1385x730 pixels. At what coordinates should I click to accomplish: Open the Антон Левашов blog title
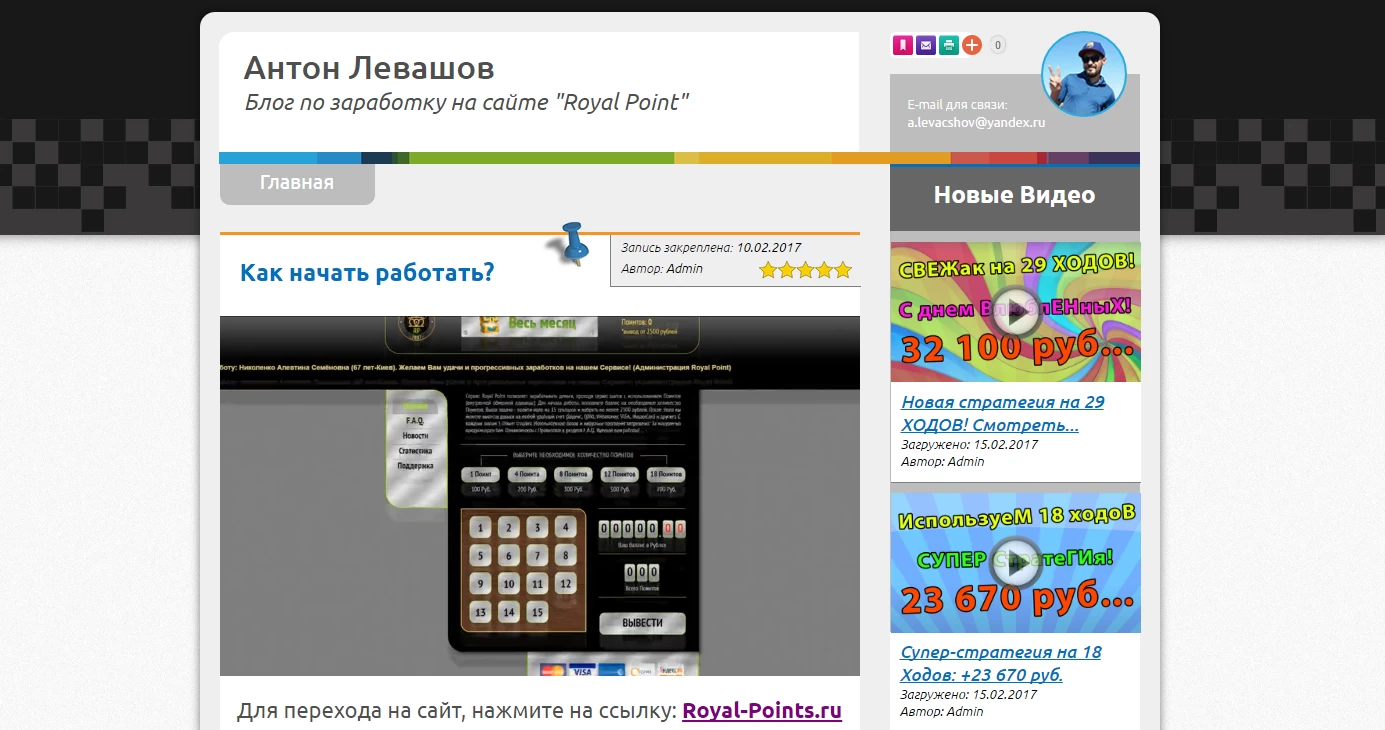coord(369,68)
